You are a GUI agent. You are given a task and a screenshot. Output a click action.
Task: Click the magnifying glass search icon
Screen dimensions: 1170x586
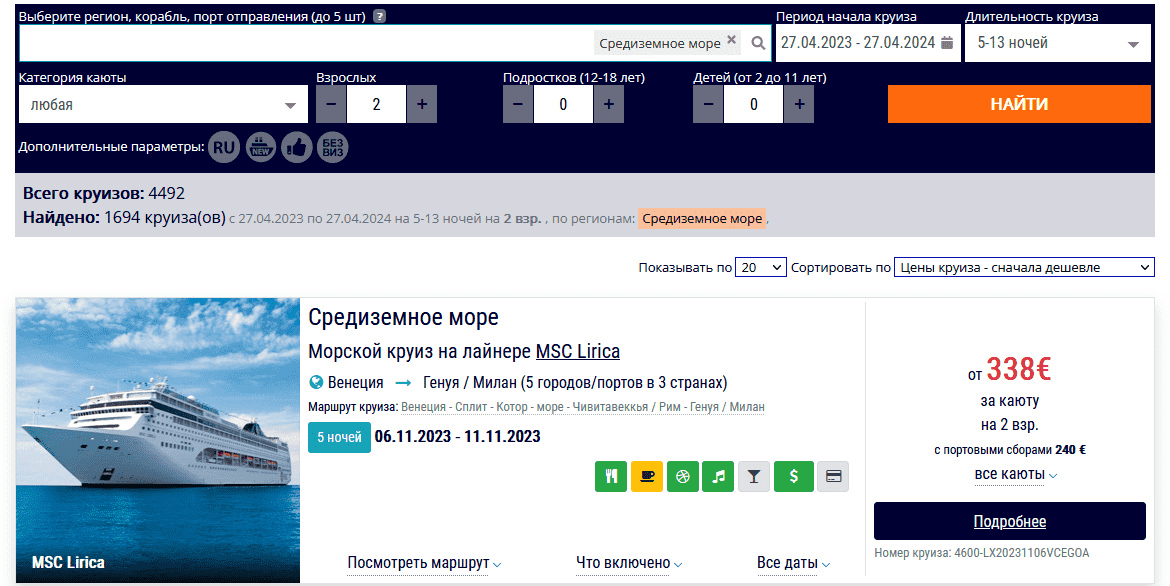click(758, 43)
